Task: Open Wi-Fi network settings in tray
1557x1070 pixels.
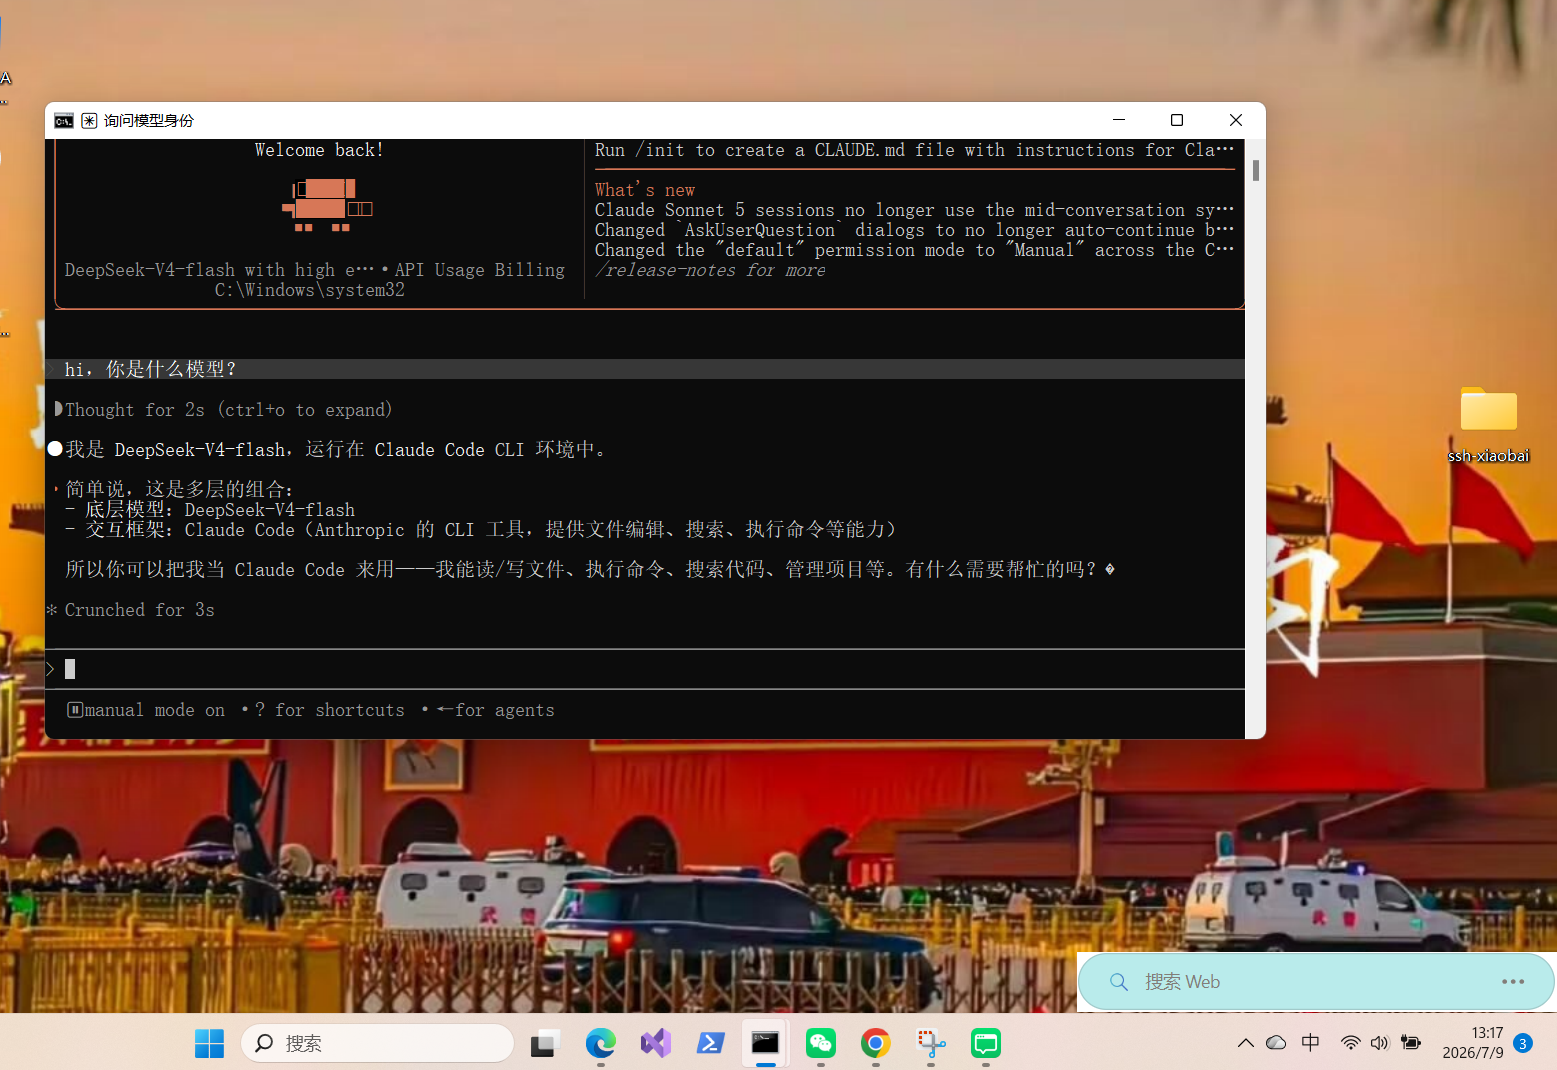Action: point(1350,1043)
